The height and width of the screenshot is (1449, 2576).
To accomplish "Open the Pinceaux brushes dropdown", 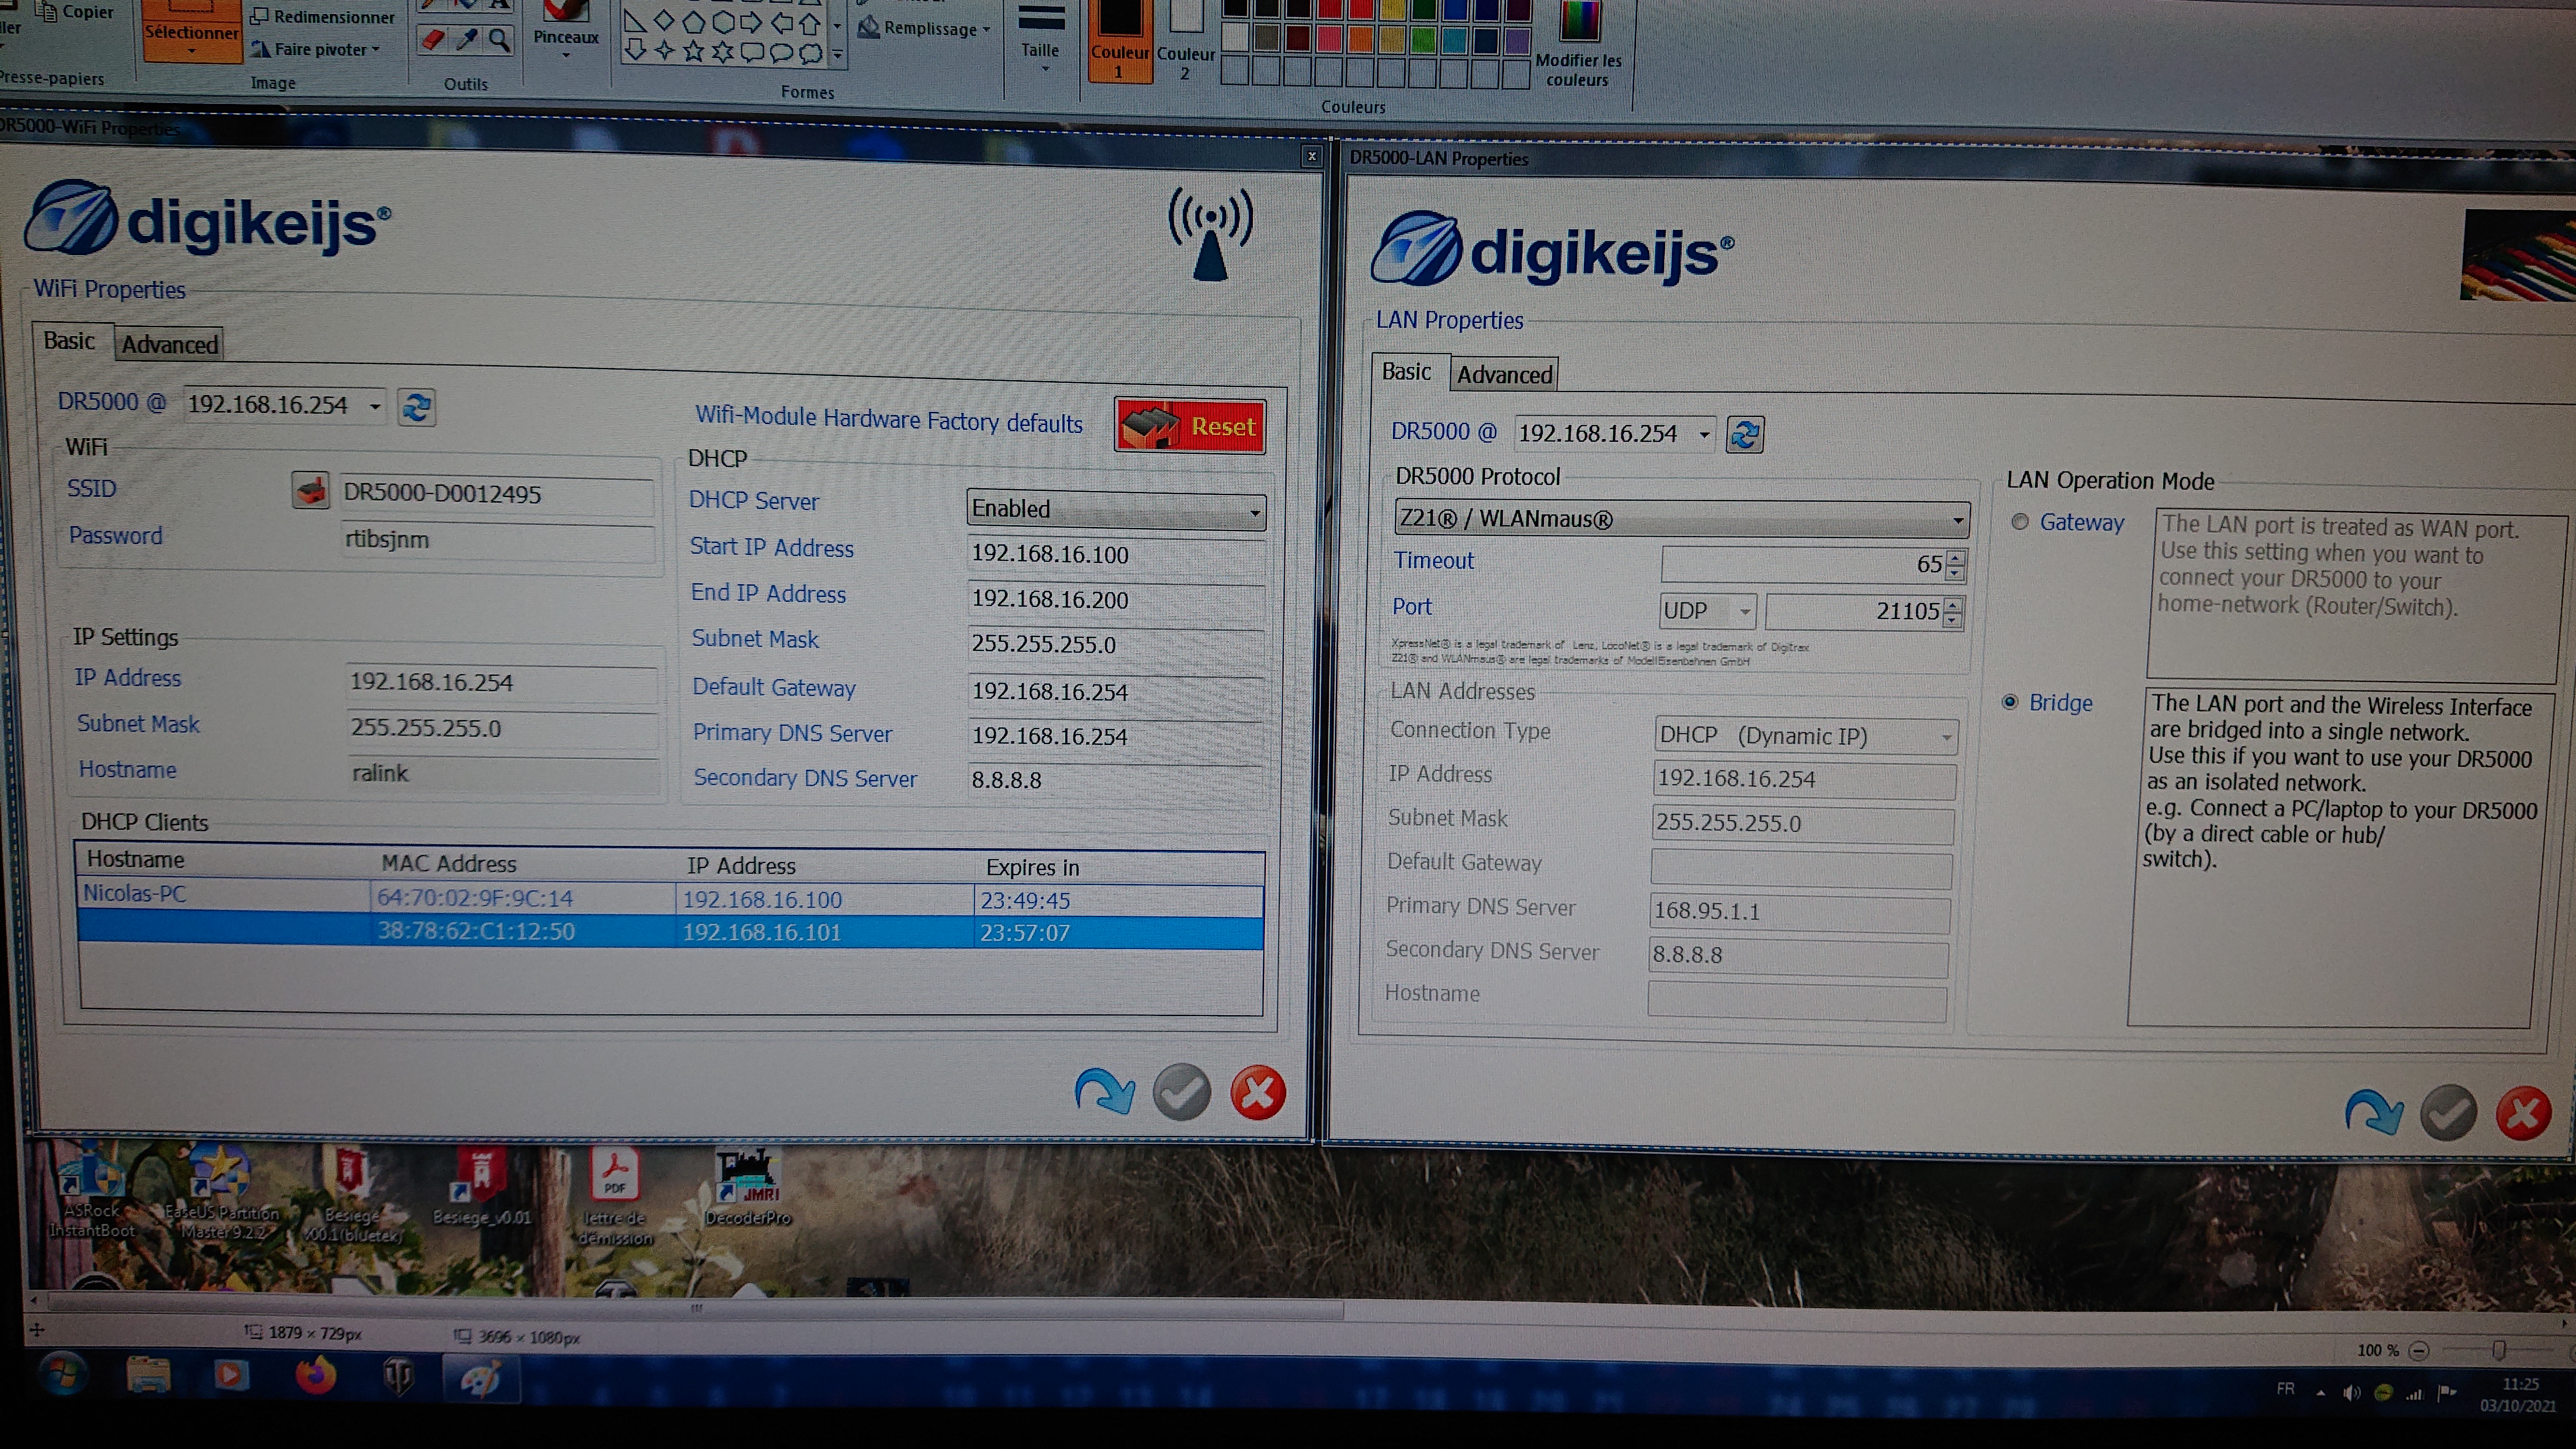I will [566, 37].
